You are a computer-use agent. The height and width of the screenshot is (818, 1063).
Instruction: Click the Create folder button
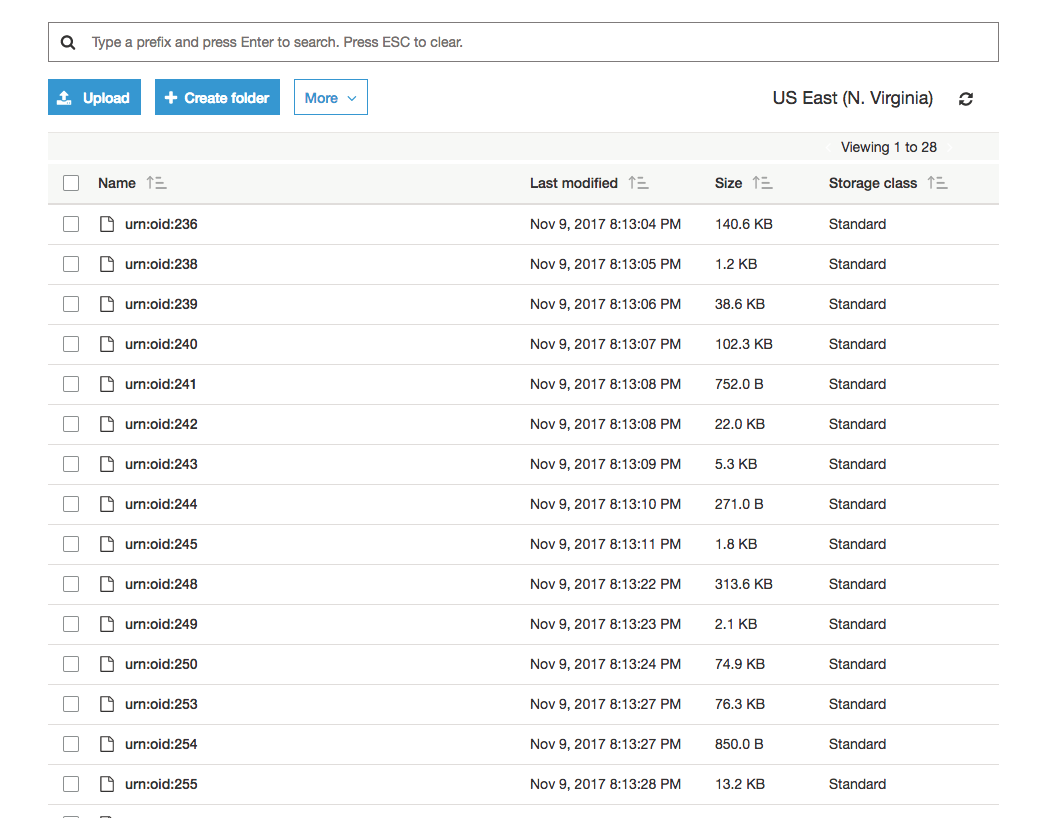217,98
